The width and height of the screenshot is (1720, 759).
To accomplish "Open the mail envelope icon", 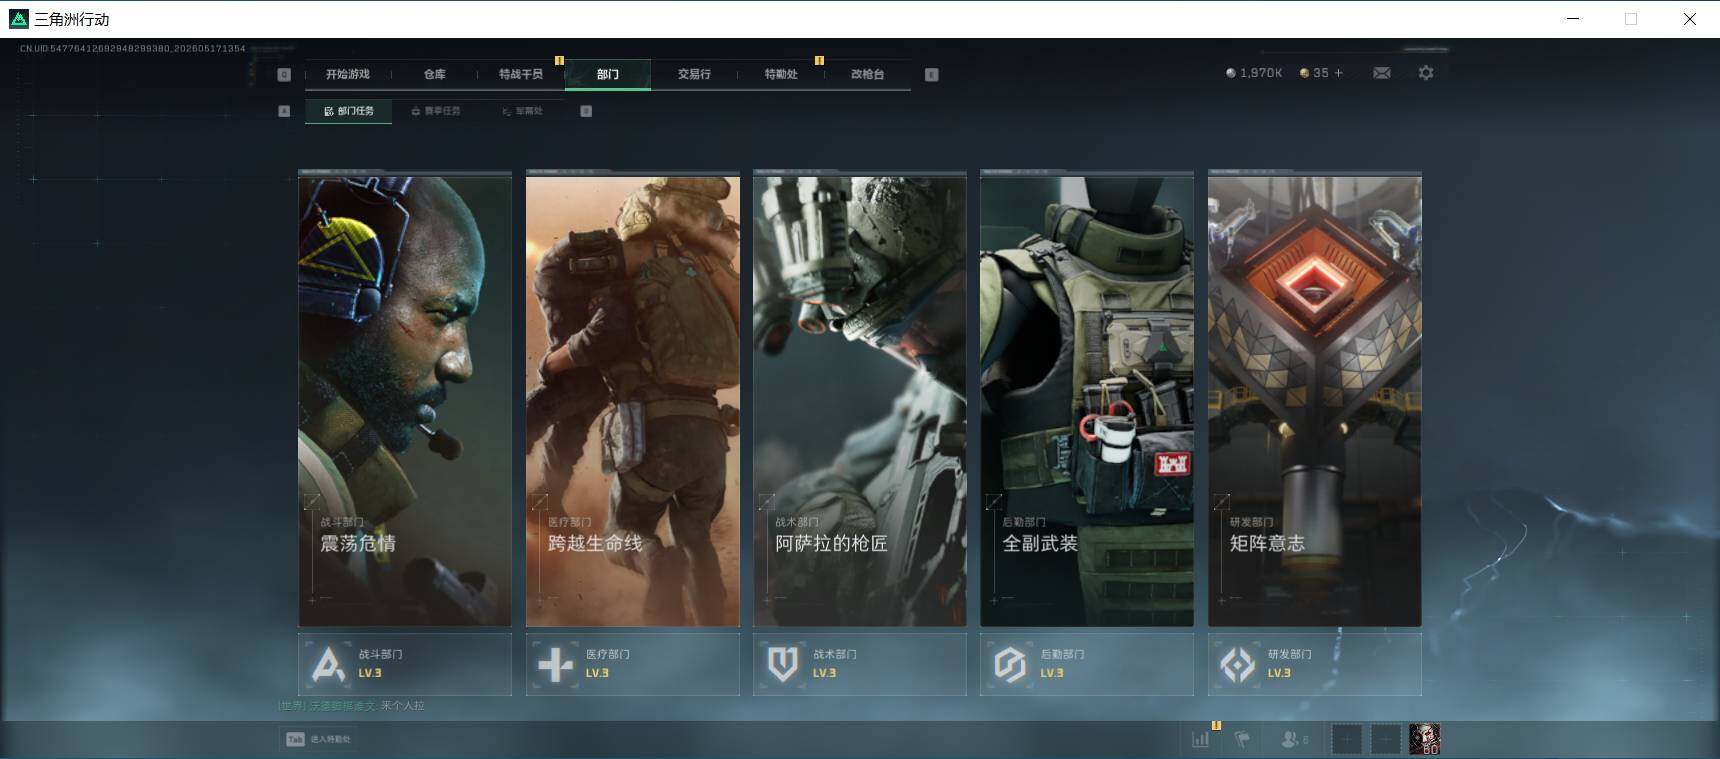I will click(1382, 73).
